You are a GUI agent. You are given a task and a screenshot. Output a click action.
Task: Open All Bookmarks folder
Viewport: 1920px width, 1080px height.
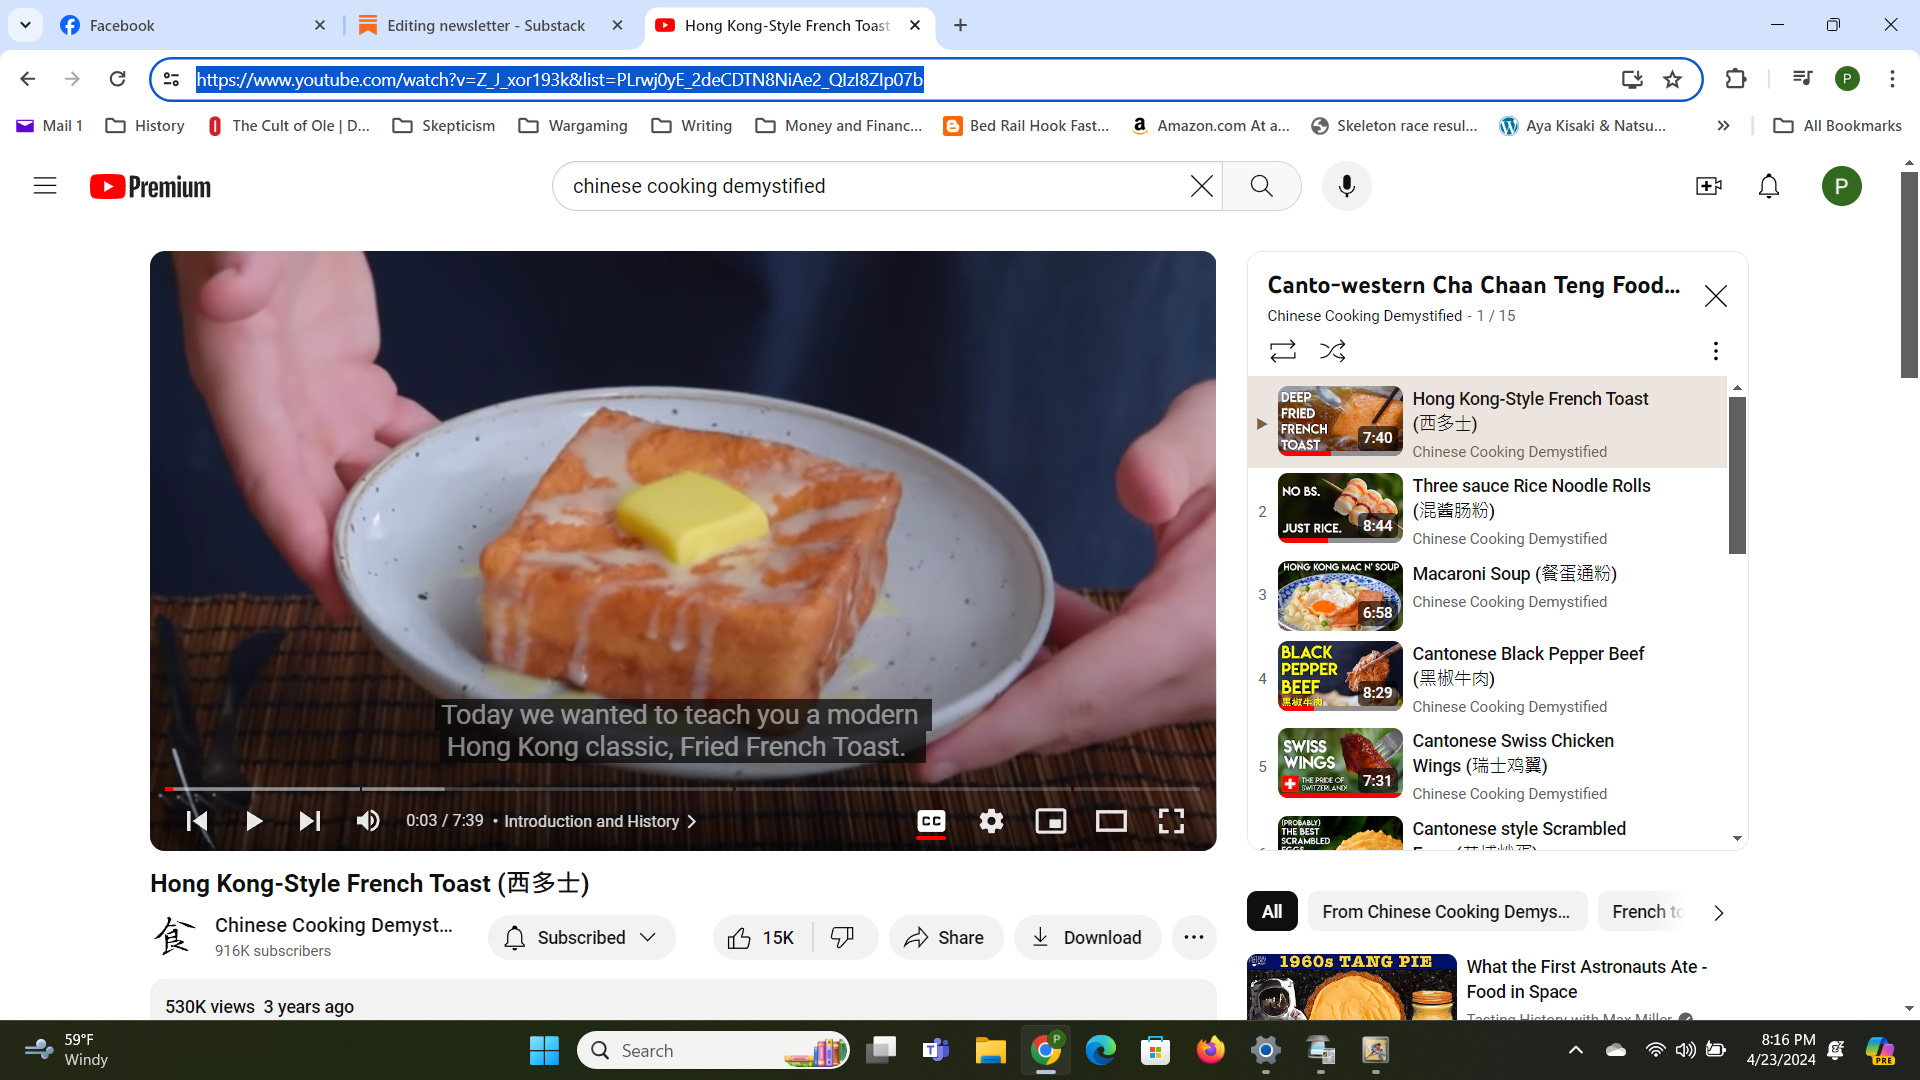coord(1837,125)
